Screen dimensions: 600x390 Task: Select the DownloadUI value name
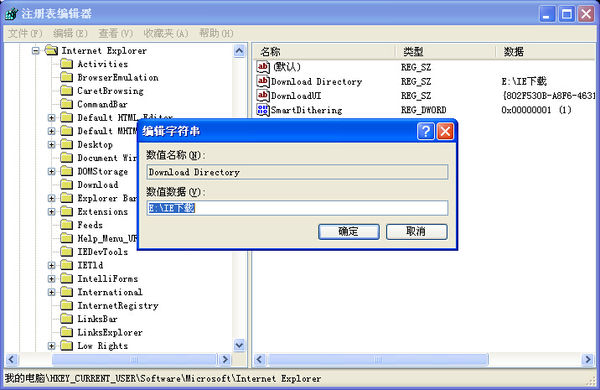(x=296, y=96)
